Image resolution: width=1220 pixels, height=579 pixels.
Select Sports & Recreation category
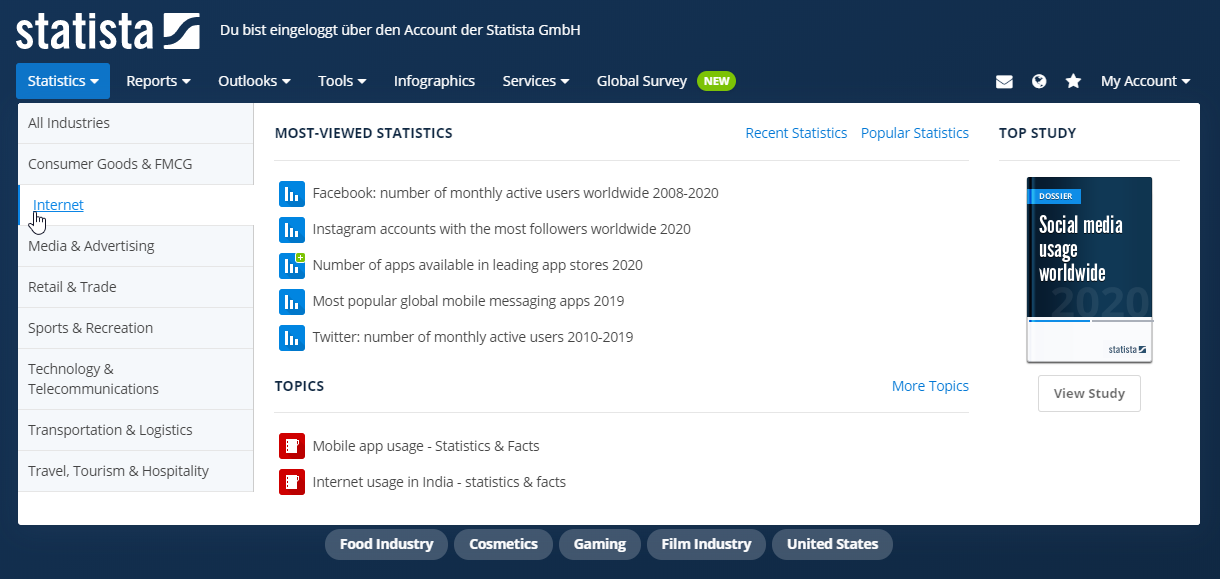[136, 328]
